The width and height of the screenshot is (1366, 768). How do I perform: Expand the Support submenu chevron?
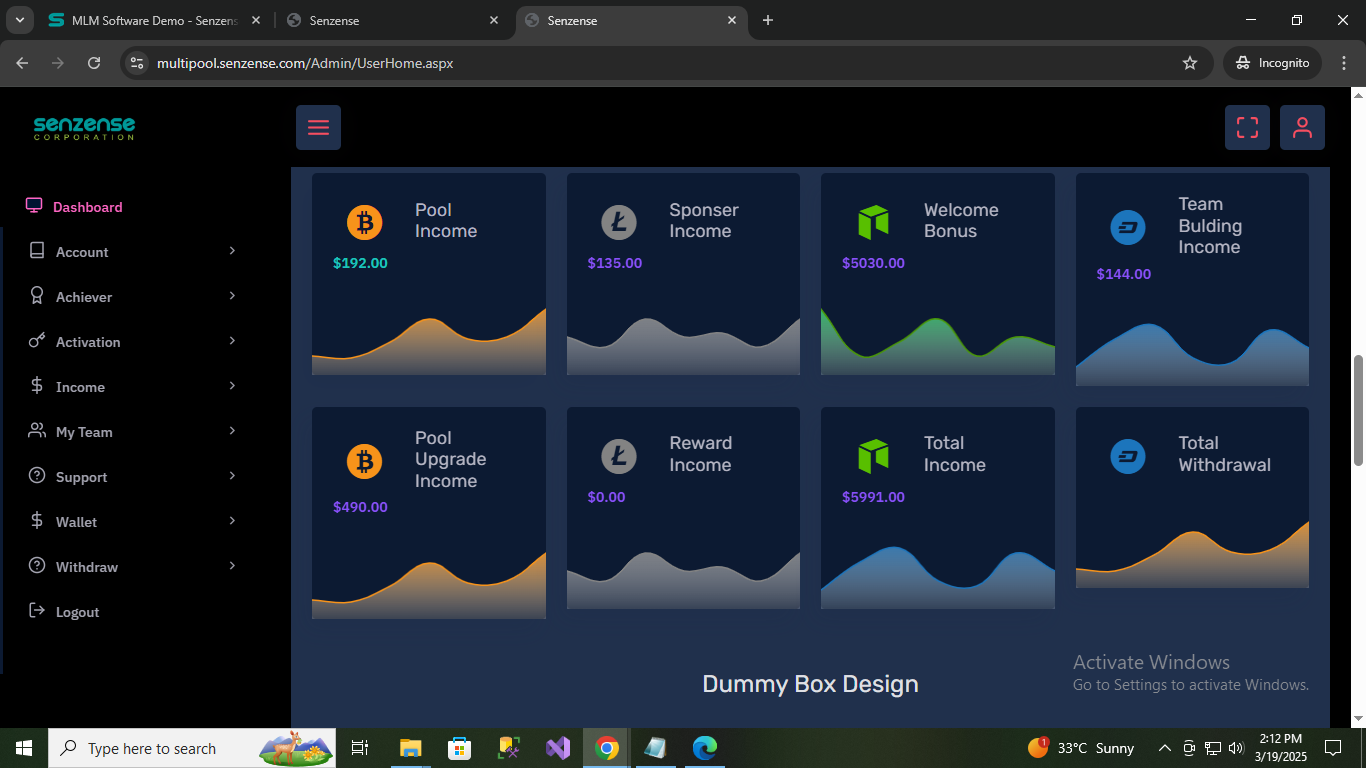pos(232,476)
